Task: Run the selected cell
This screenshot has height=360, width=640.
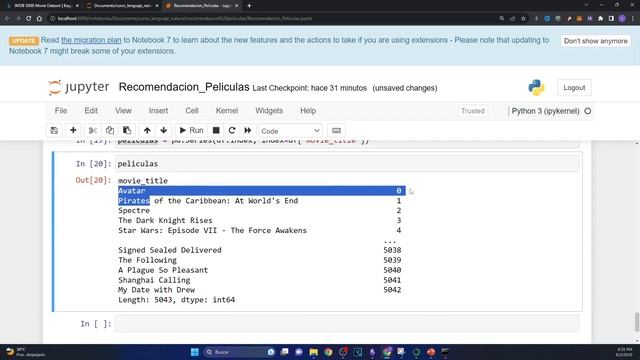Action: pos(191,131)
